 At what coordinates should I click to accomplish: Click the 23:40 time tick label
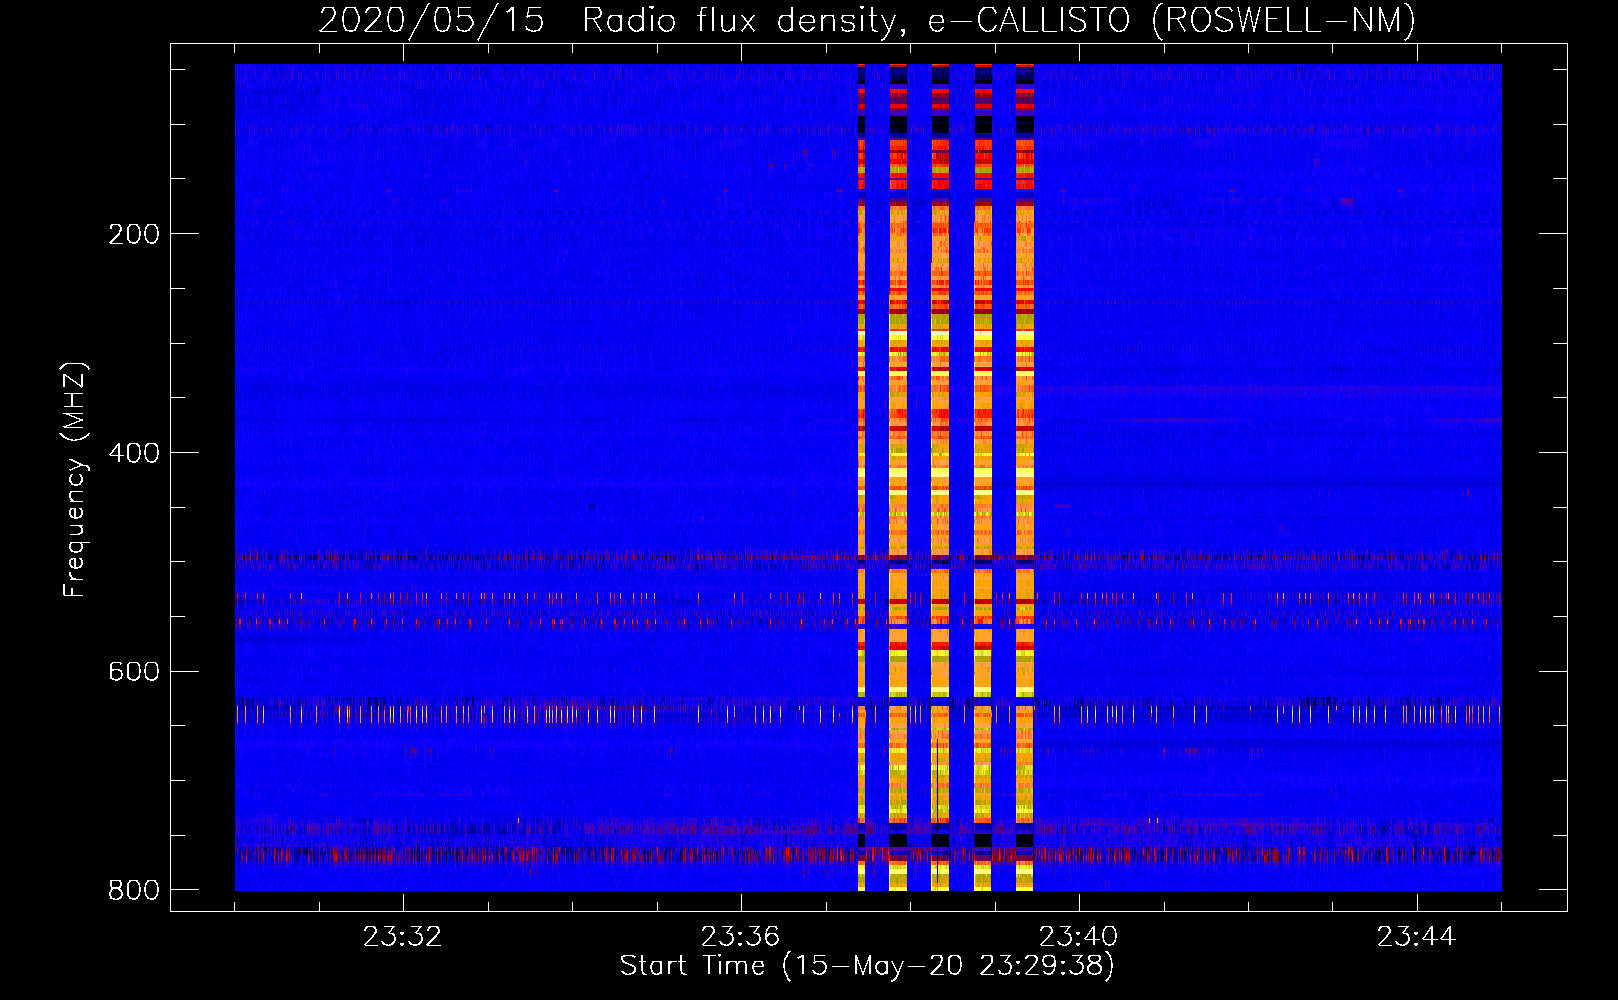point(1078,937)
